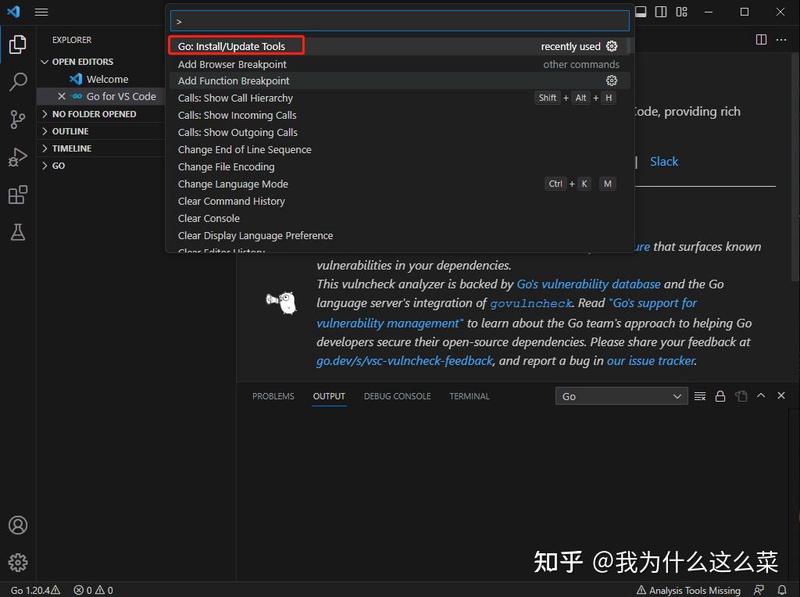
Task: Select Calls: Show Incoming Calls command
Action: pyautogui.click(x=399, y=115)
